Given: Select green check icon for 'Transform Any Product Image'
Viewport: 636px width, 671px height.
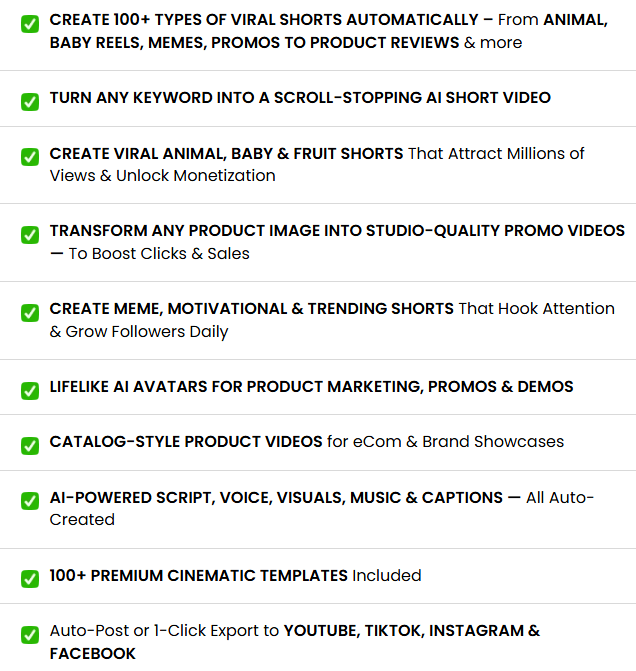Looking at the screenshot, I should 30,235.
